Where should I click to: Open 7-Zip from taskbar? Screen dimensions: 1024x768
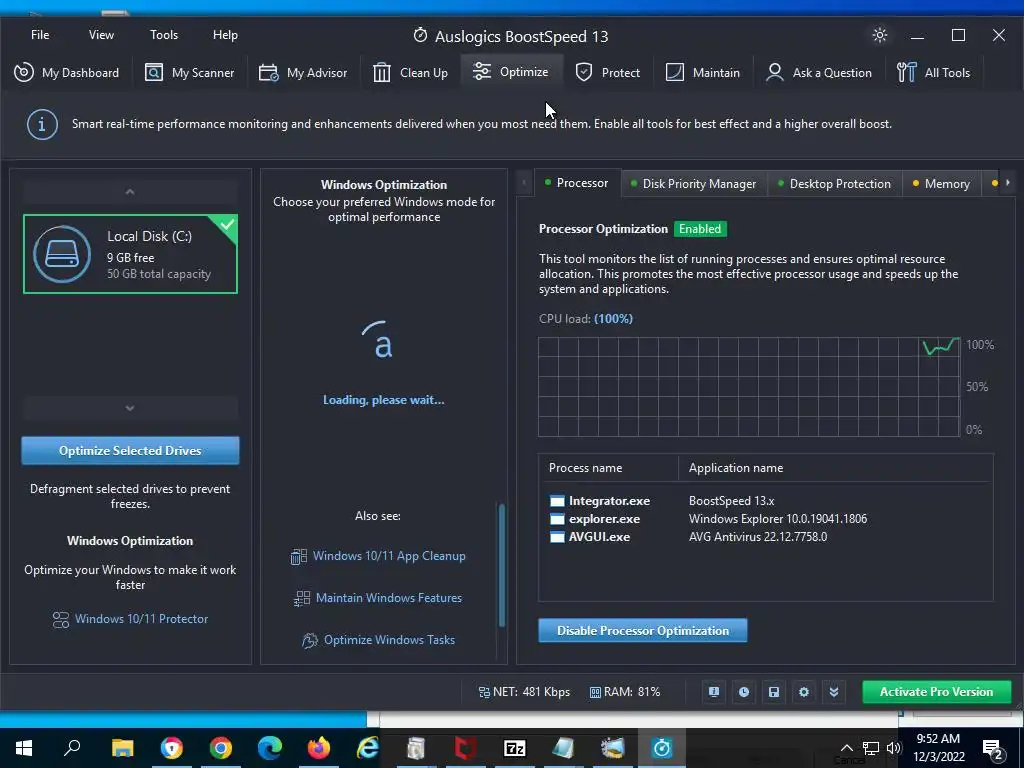[515, 748]
